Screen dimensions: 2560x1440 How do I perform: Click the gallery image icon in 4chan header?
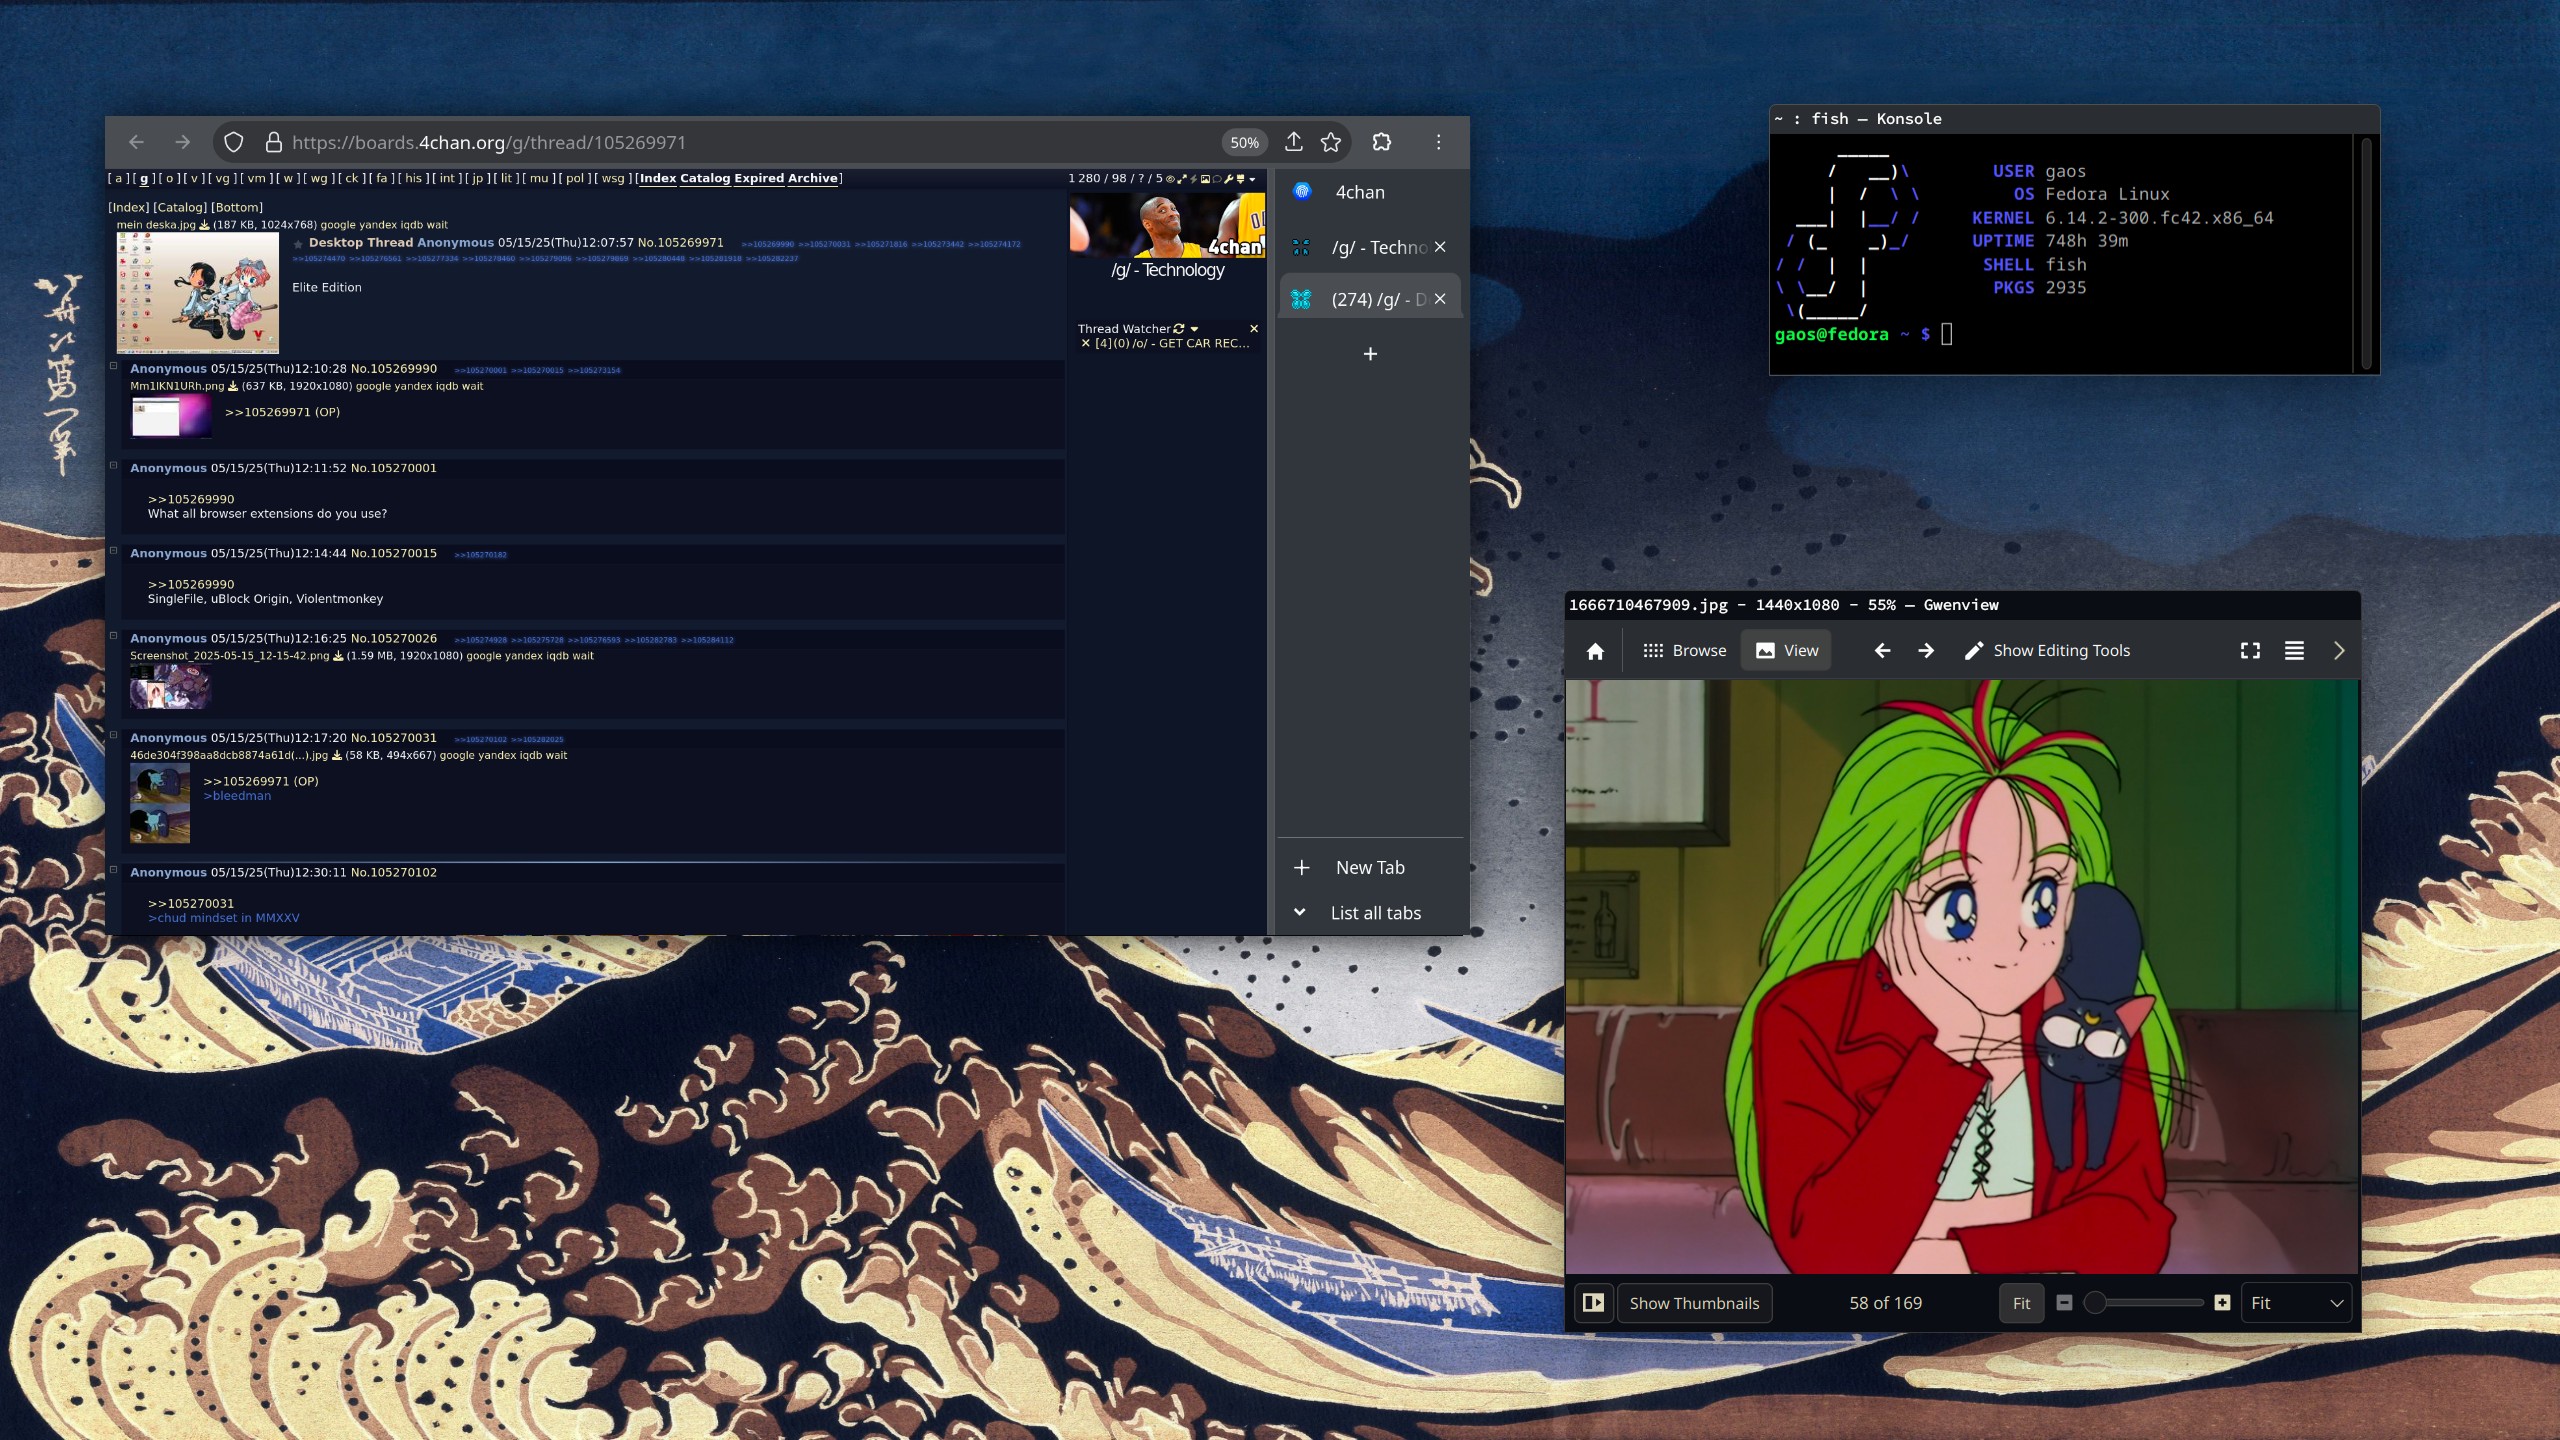pyautogui.click(x=1205, y=179)
